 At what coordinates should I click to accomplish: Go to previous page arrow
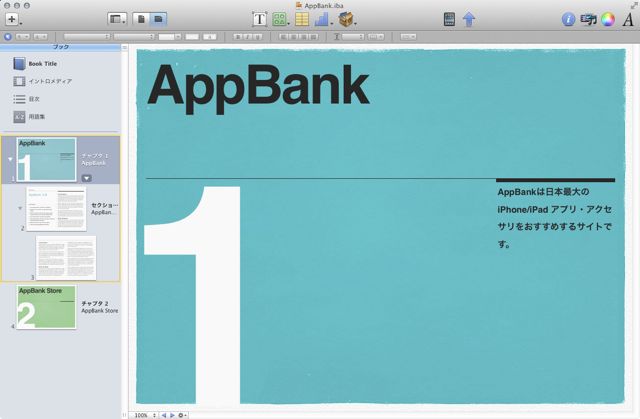pyautogui.click(x=164, y=415)
